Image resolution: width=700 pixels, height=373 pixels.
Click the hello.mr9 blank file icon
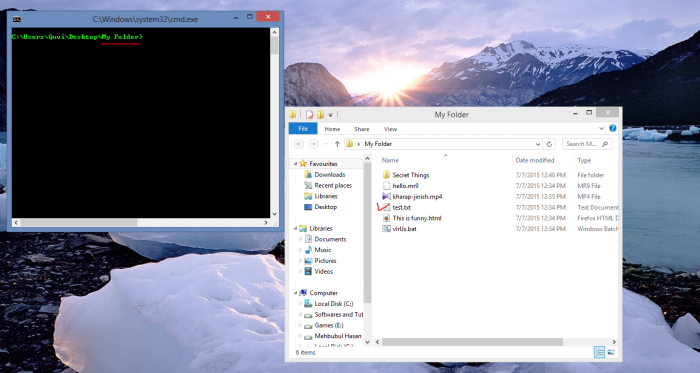pos(386,186)
